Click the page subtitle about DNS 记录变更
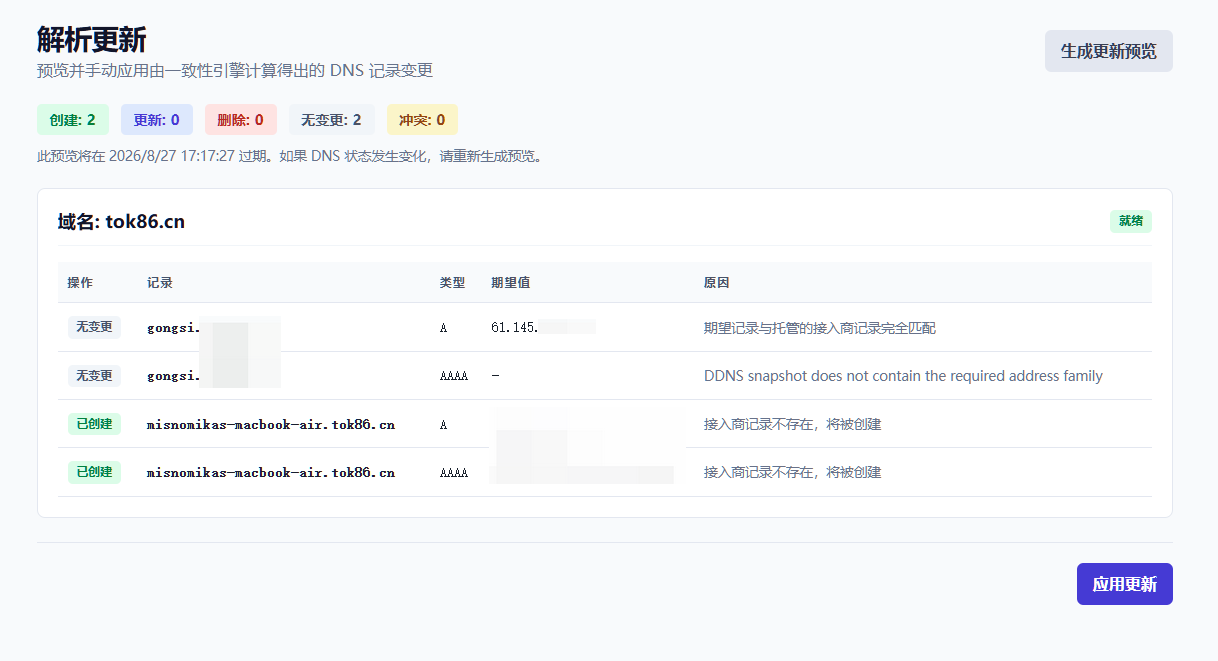 coord(235,71)
